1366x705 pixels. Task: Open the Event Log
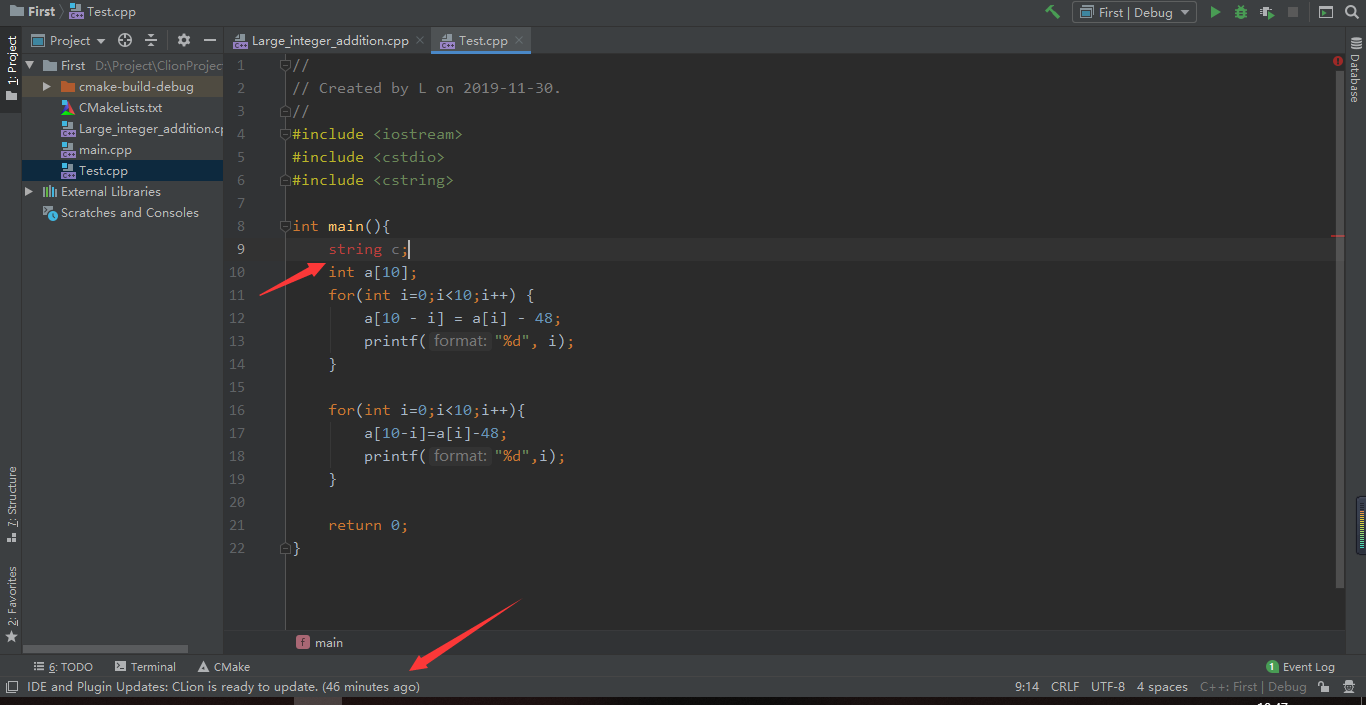(x=1300, y=667)
